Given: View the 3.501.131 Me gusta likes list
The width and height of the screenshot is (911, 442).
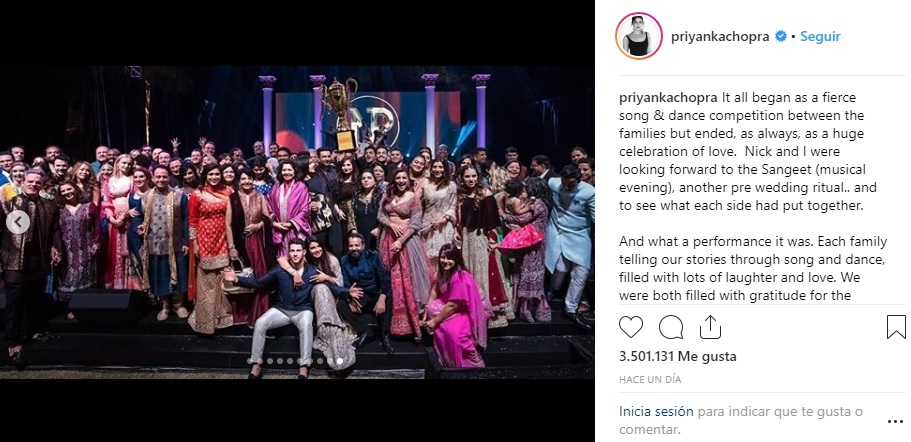Looking at the screenshot, I should pyautogui.click(x=677, y=357).
